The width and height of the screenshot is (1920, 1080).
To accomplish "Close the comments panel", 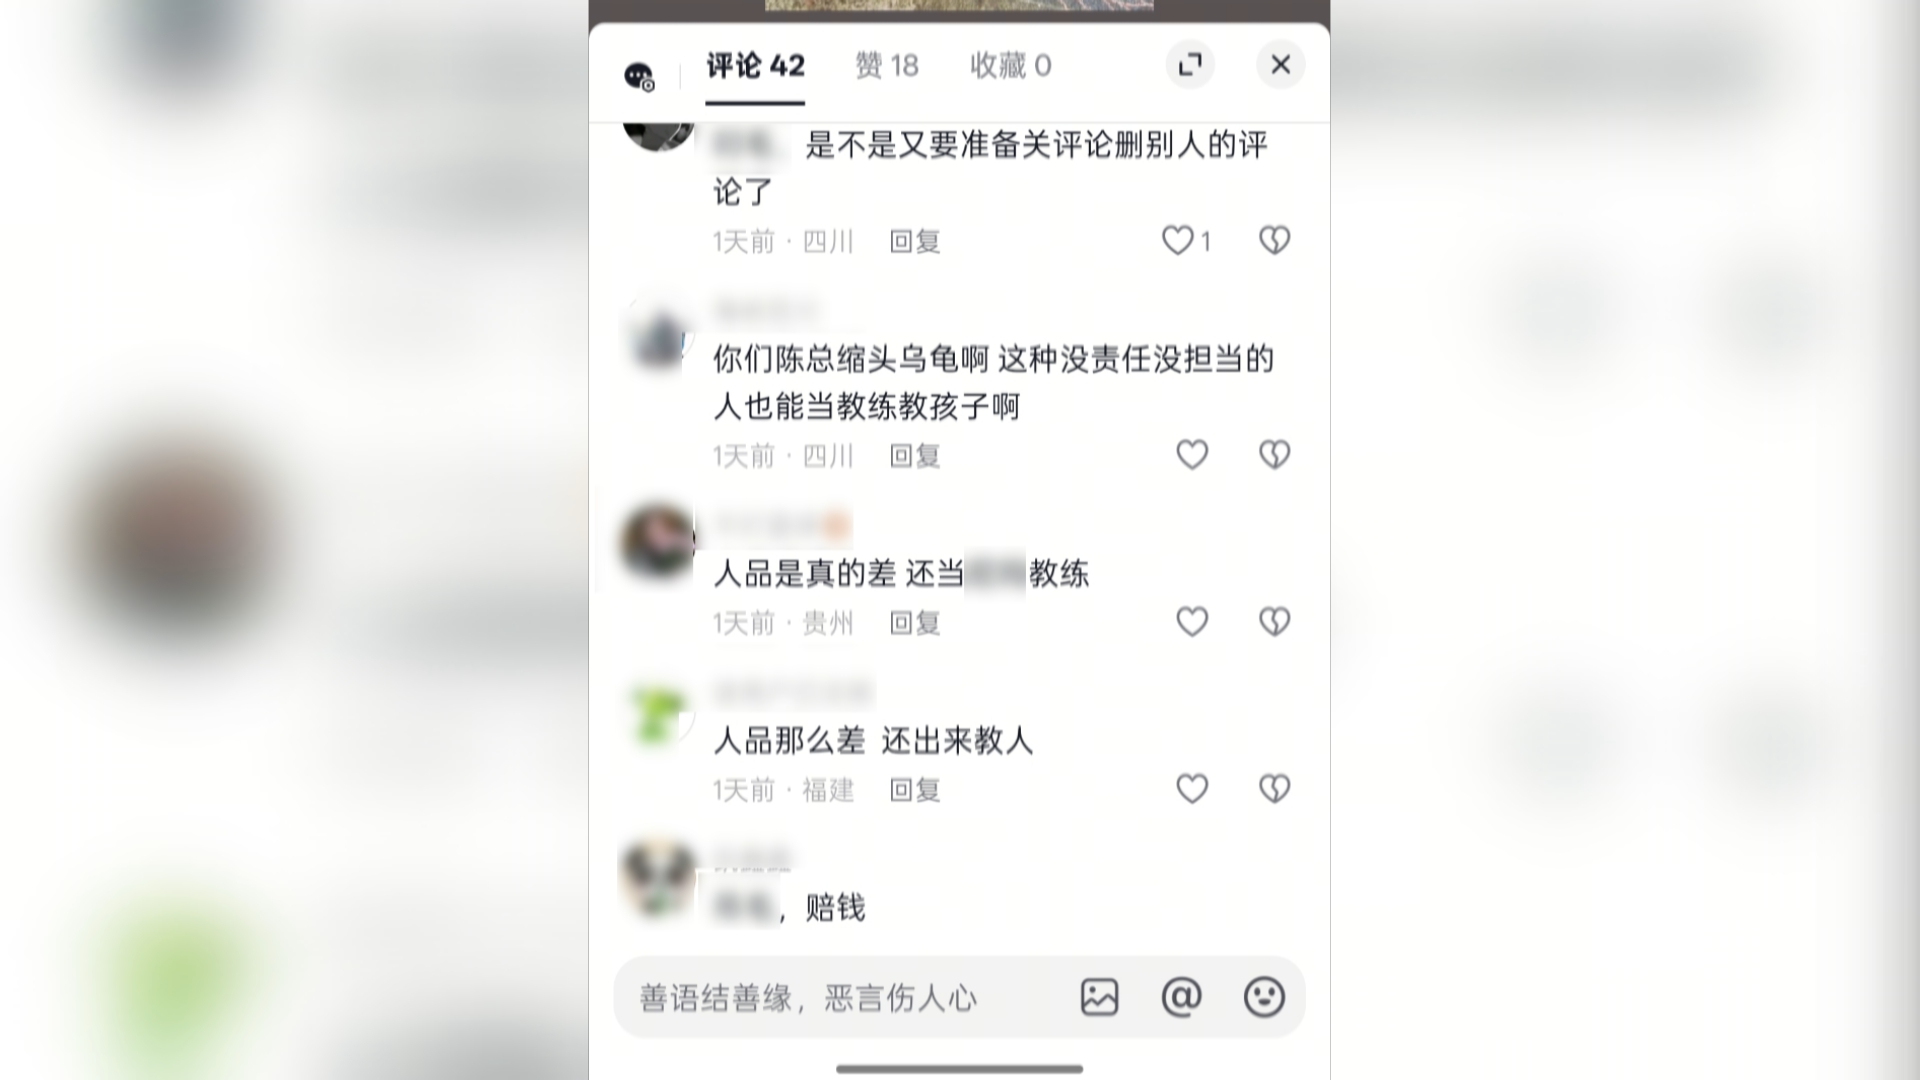I will tap(1281, 65).
